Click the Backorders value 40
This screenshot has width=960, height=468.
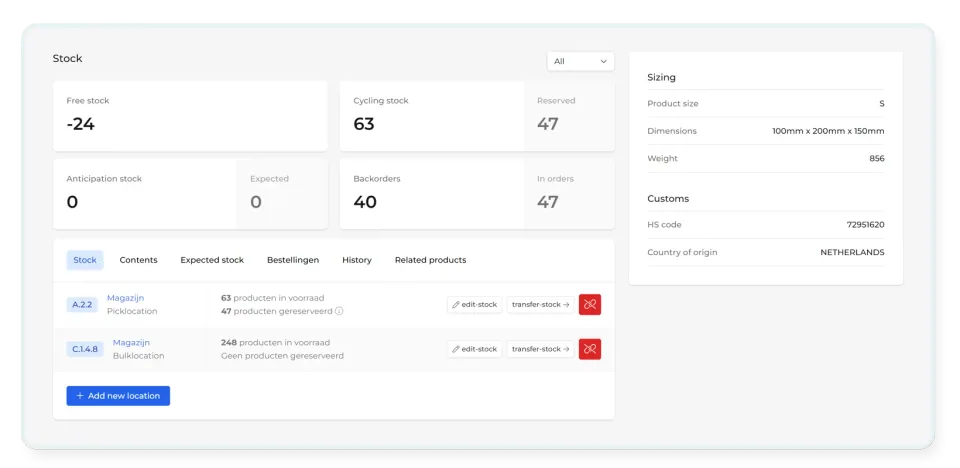tap(365, 202)
